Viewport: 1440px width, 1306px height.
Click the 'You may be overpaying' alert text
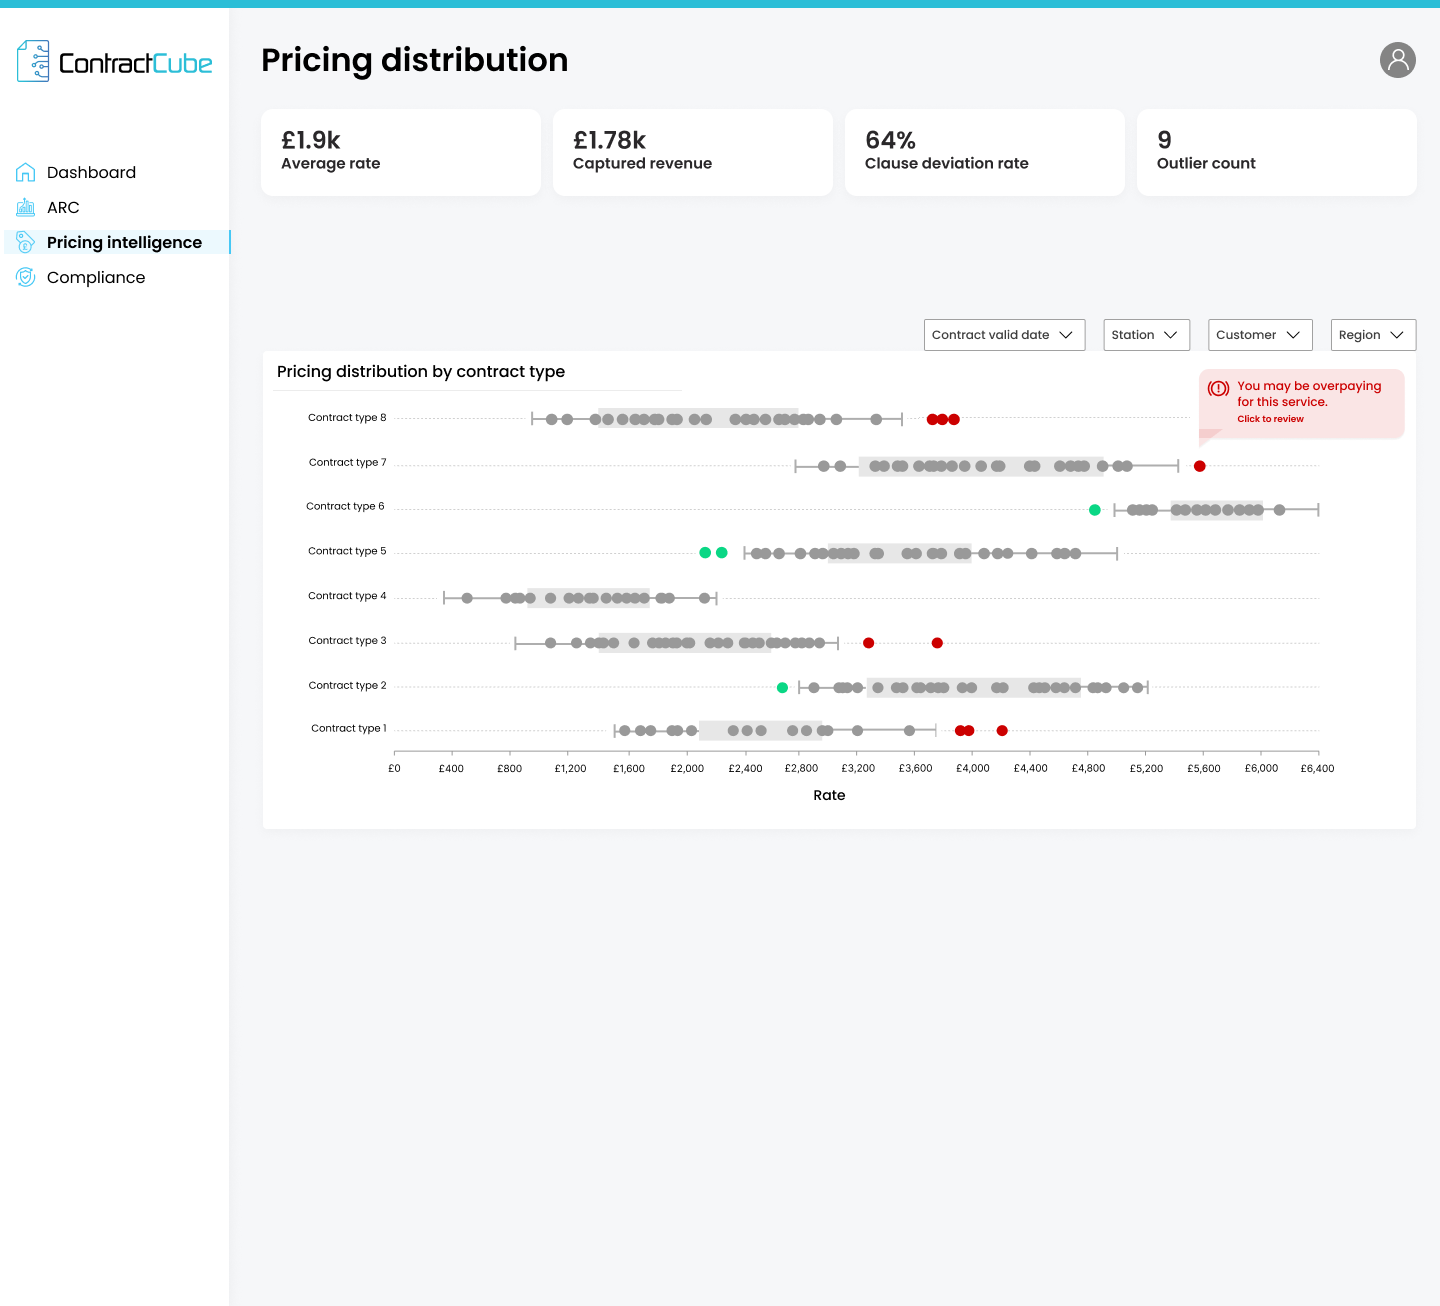1309,394
